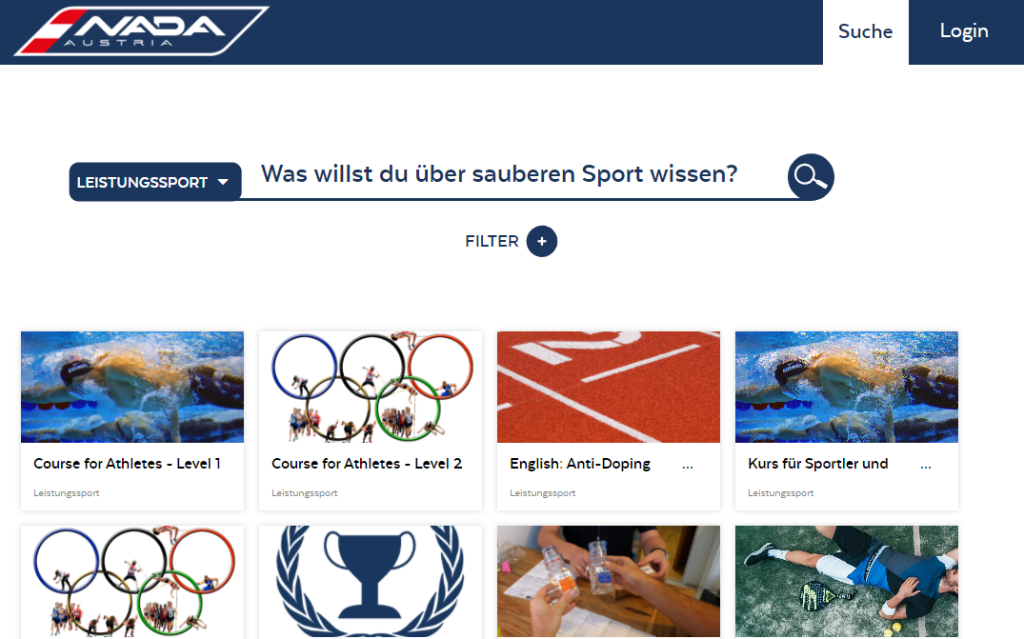Expand filters with the plus icon
Screen dimensions: 1024x639
coord(541,241)
